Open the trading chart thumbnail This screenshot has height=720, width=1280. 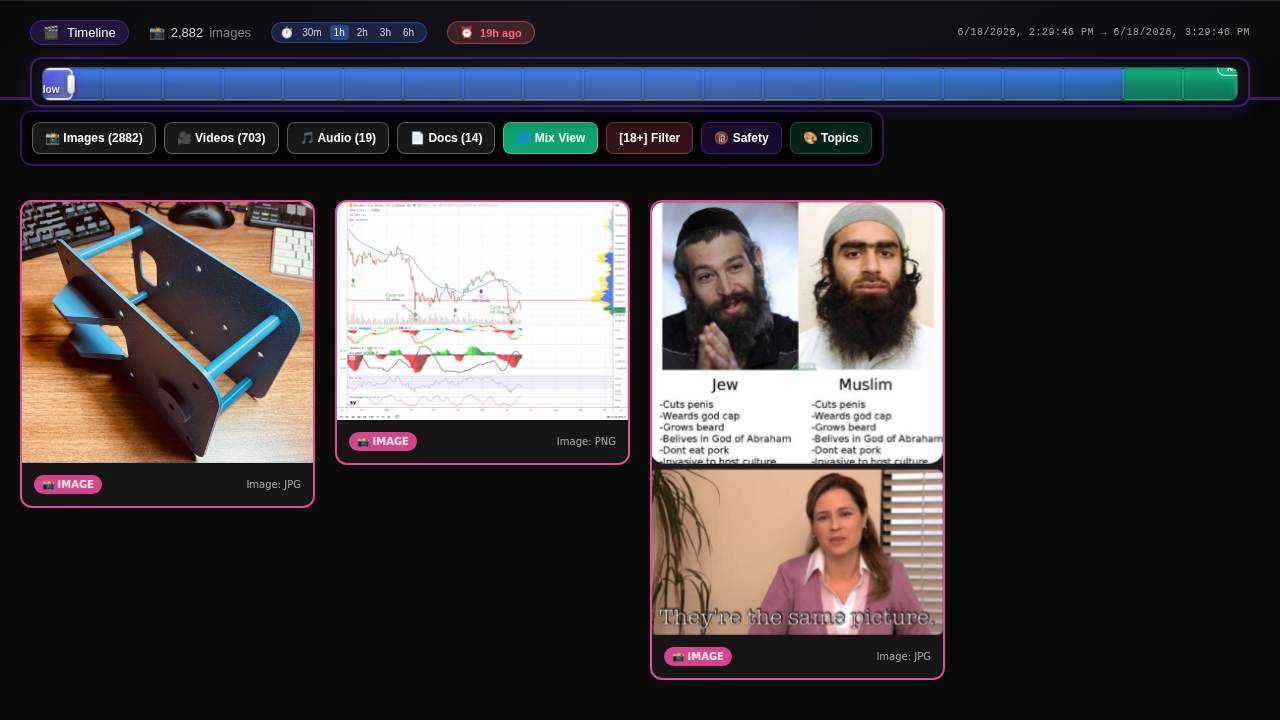(482, 311)
